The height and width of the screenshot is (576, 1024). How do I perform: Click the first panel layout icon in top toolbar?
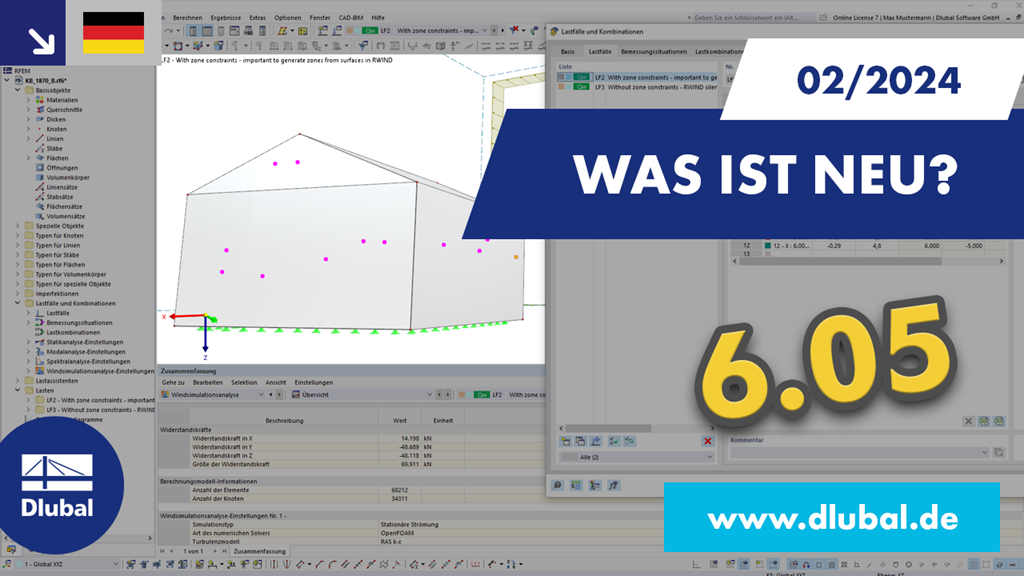[193, 31]
